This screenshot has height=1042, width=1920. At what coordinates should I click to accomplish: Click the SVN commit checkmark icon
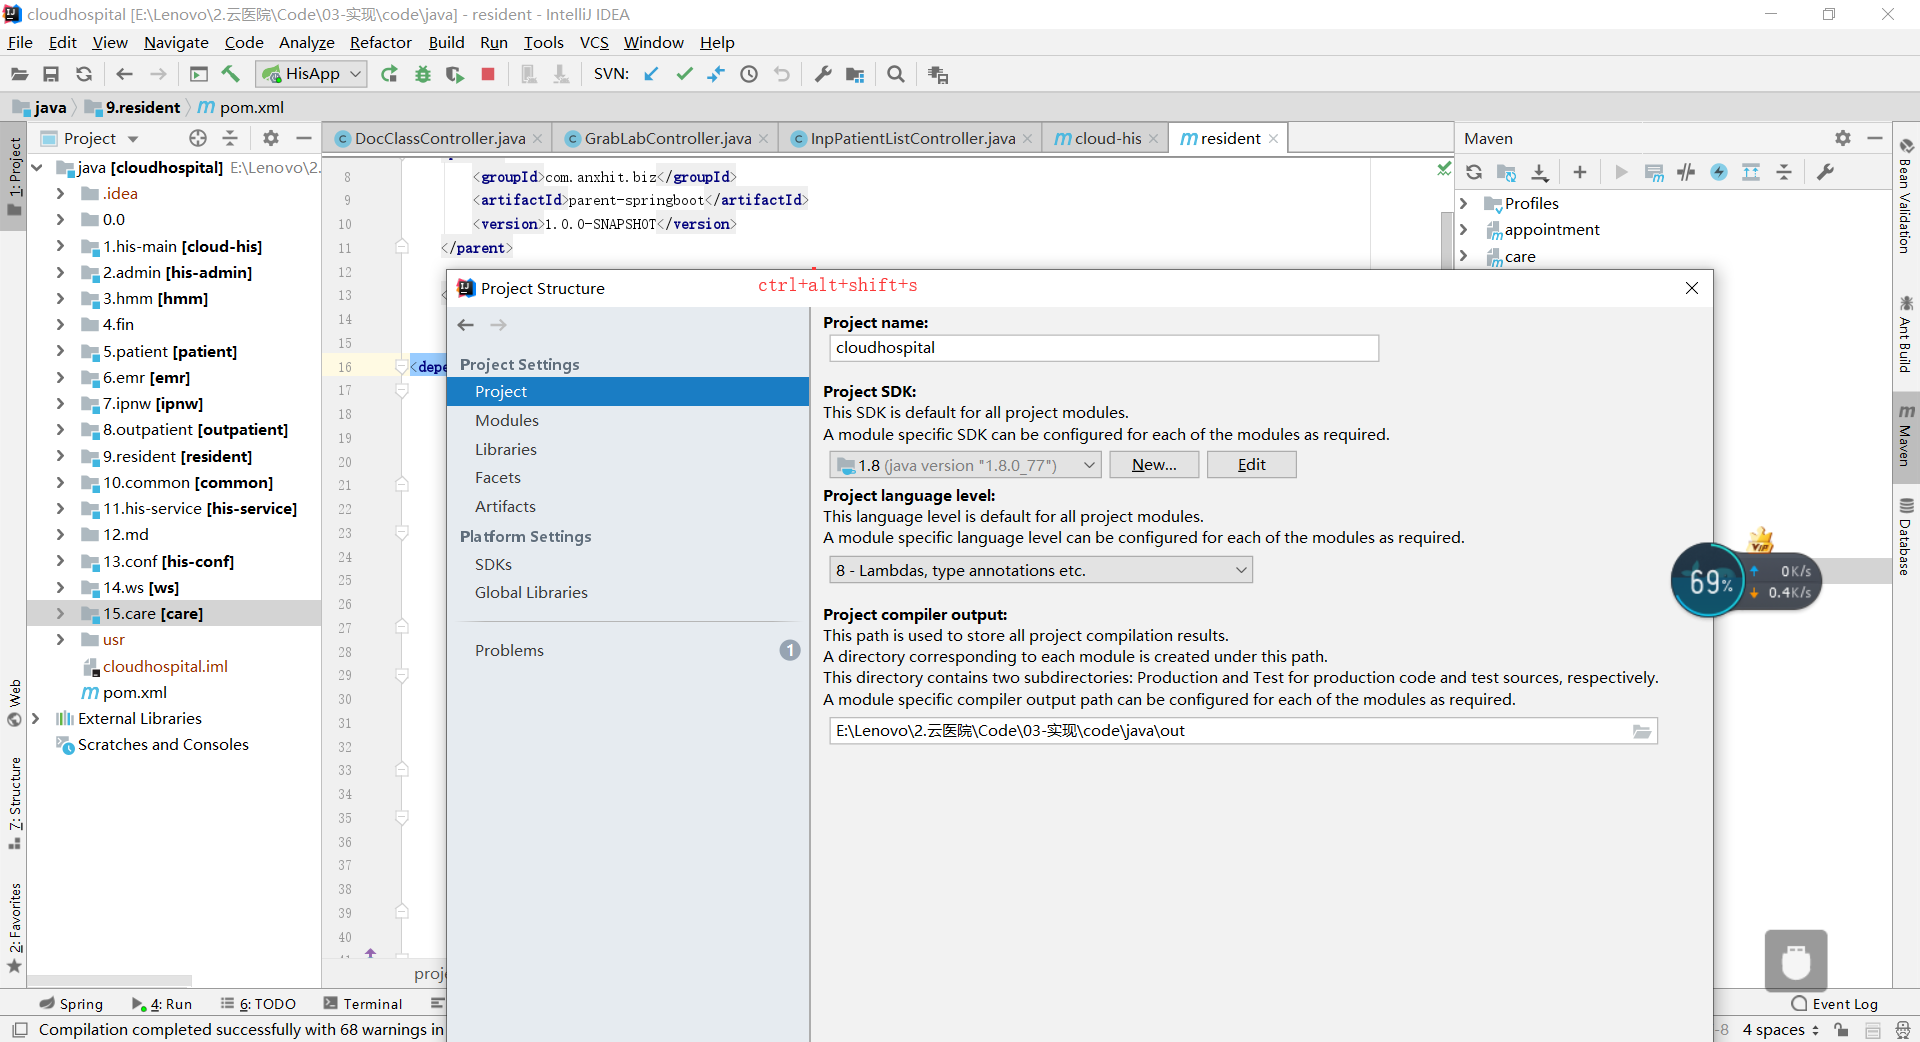point(684,74)
